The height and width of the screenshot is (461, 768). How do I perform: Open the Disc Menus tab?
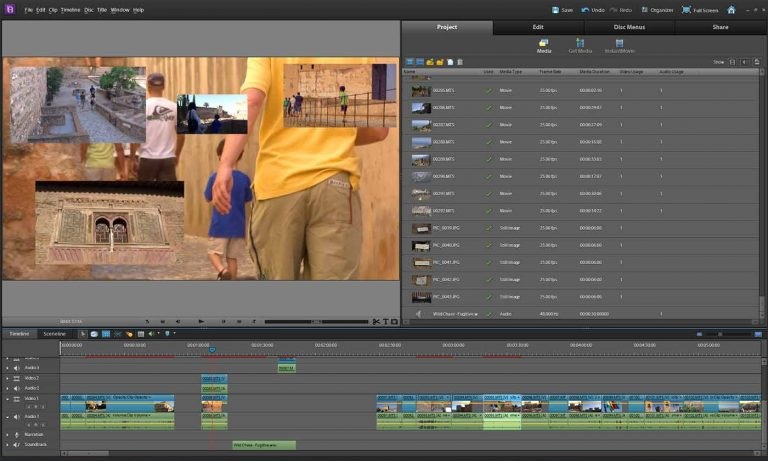click(628, 27)
